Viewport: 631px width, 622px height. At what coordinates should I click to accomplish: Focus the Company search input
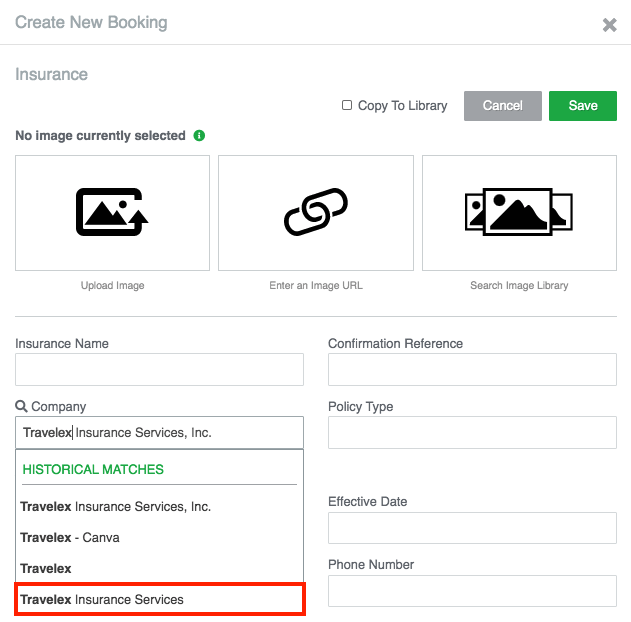tap(159, 433)
